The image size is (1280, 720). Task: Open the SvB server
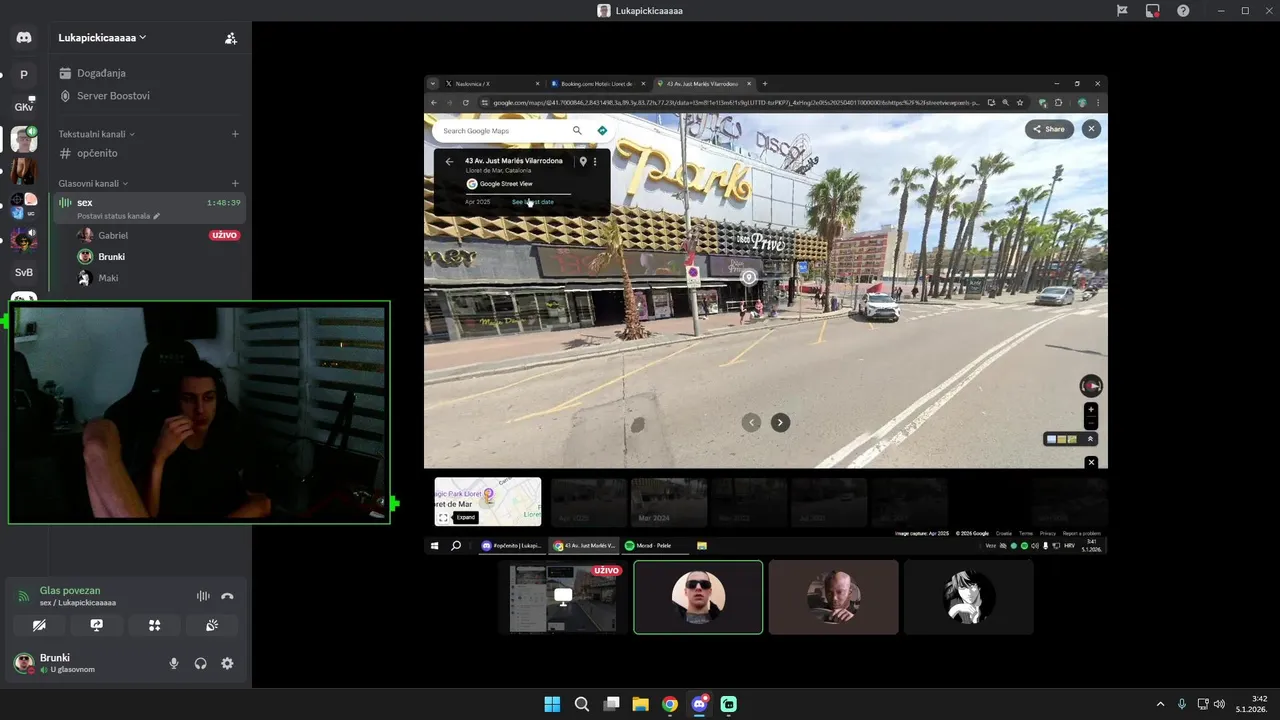(24, 272)
